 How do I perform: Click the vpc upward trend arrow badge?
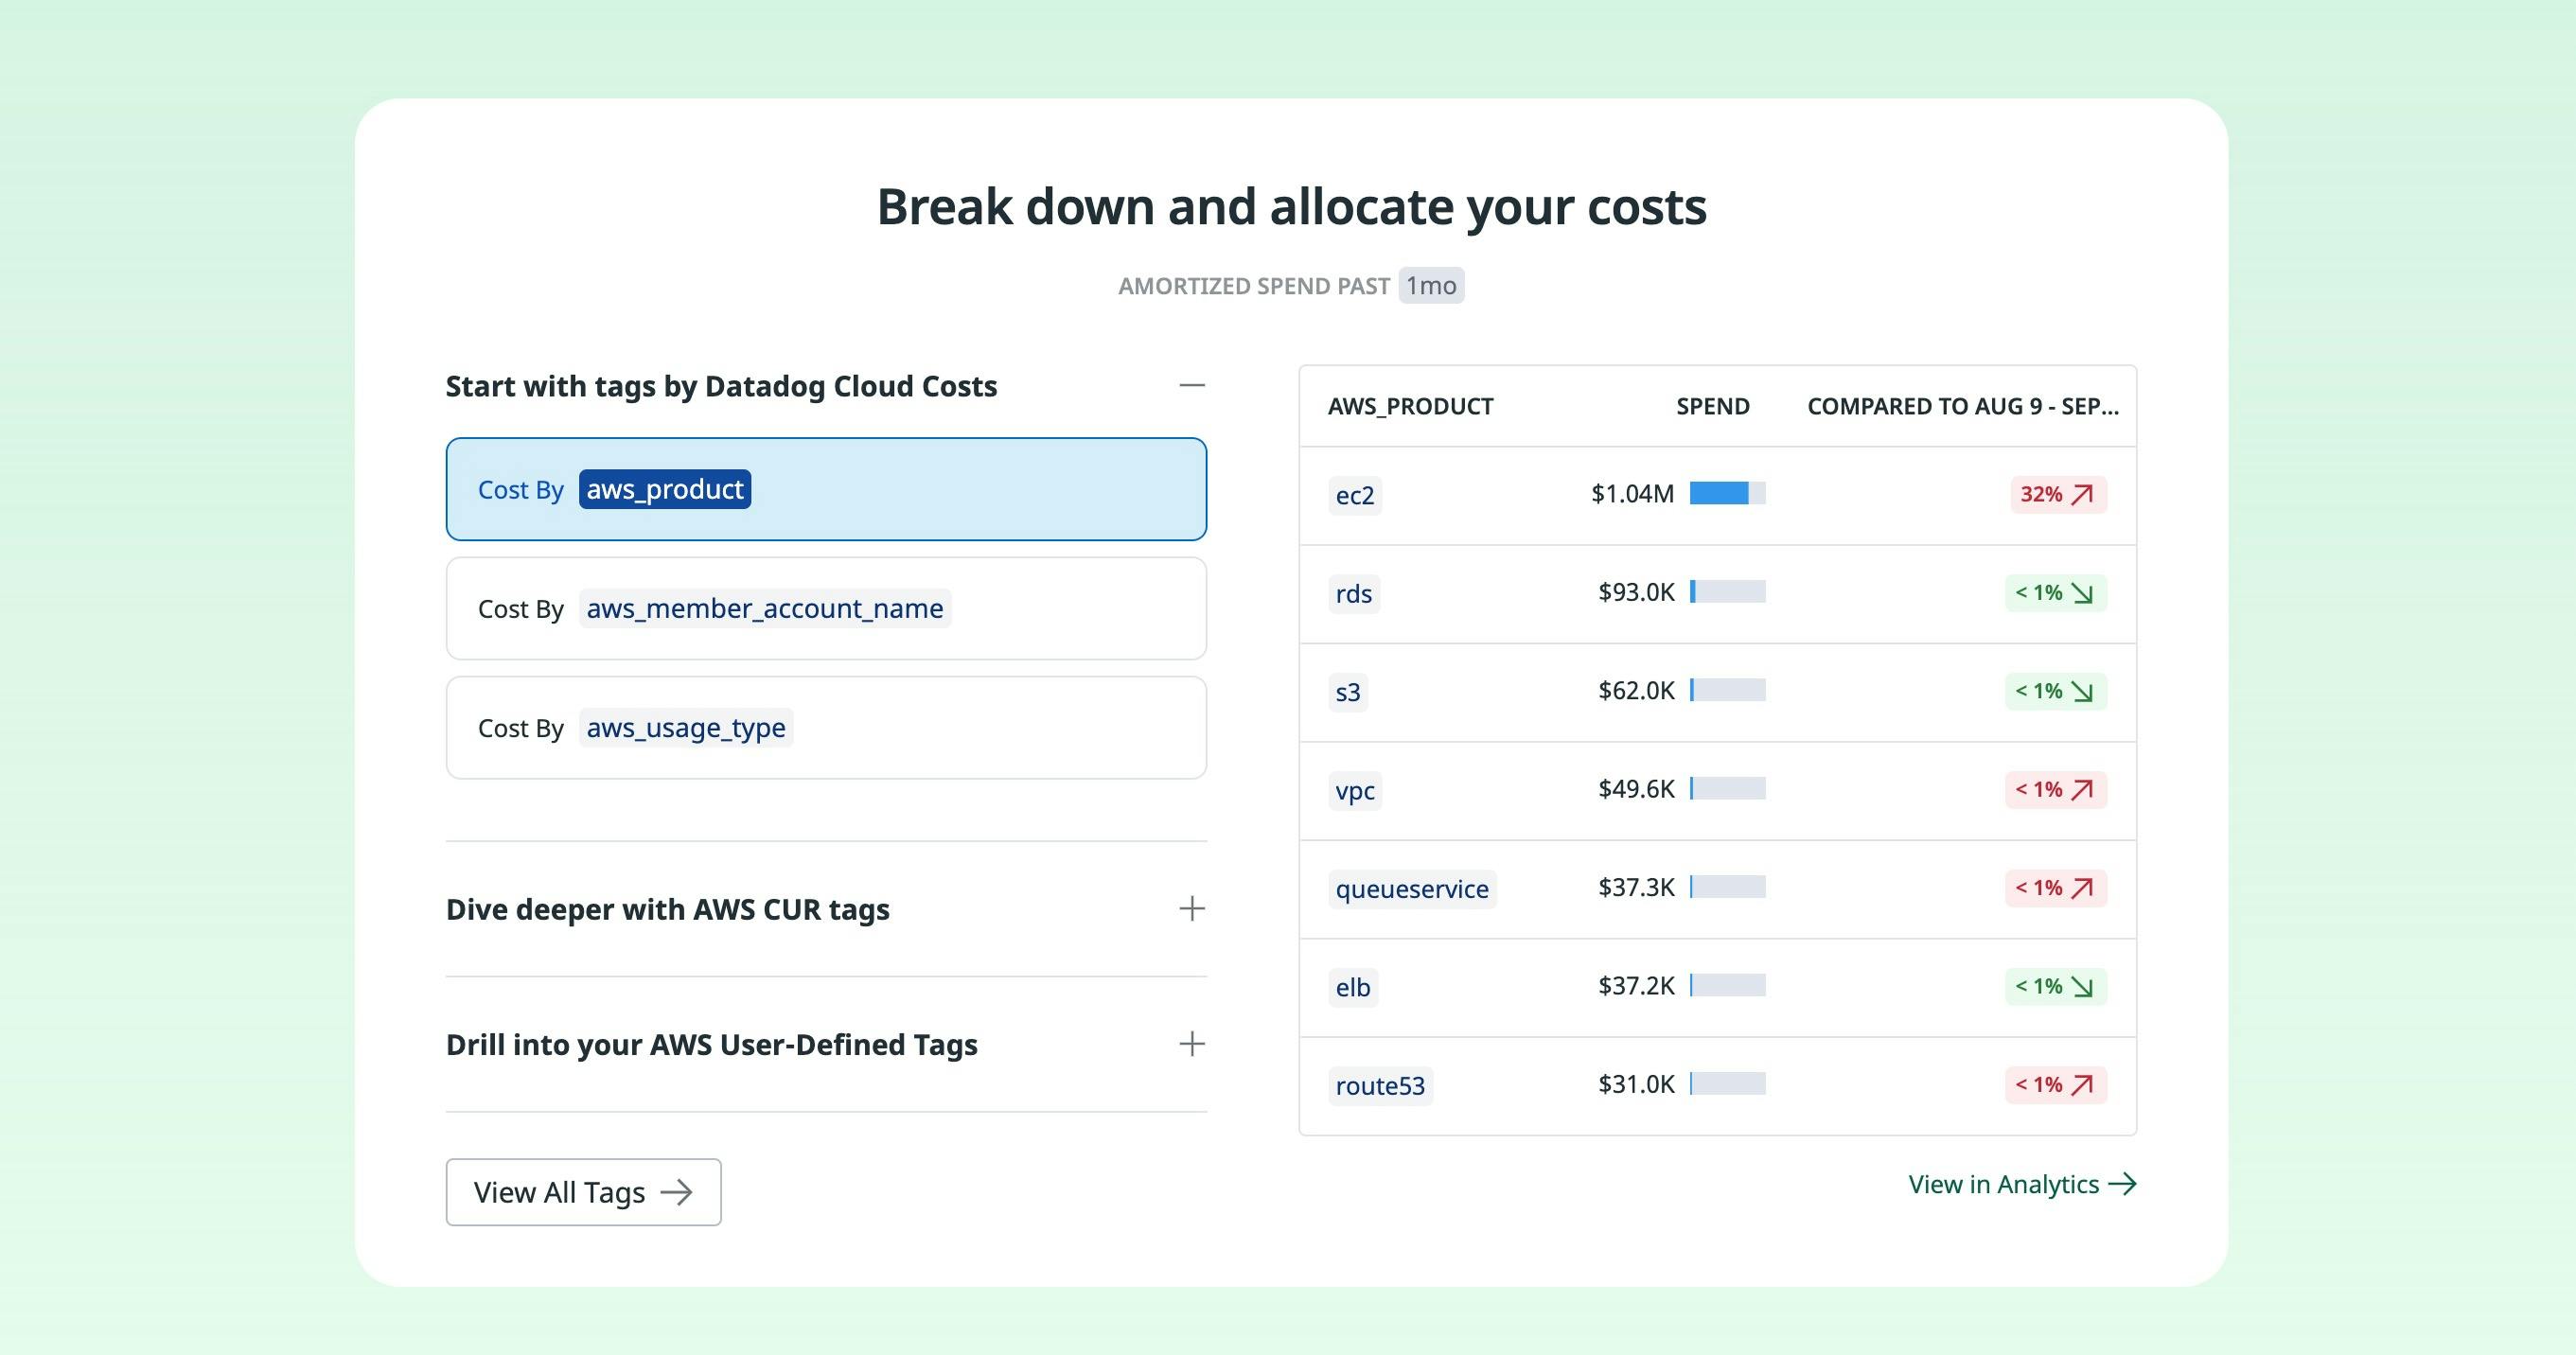click(x=2056, y=790)
